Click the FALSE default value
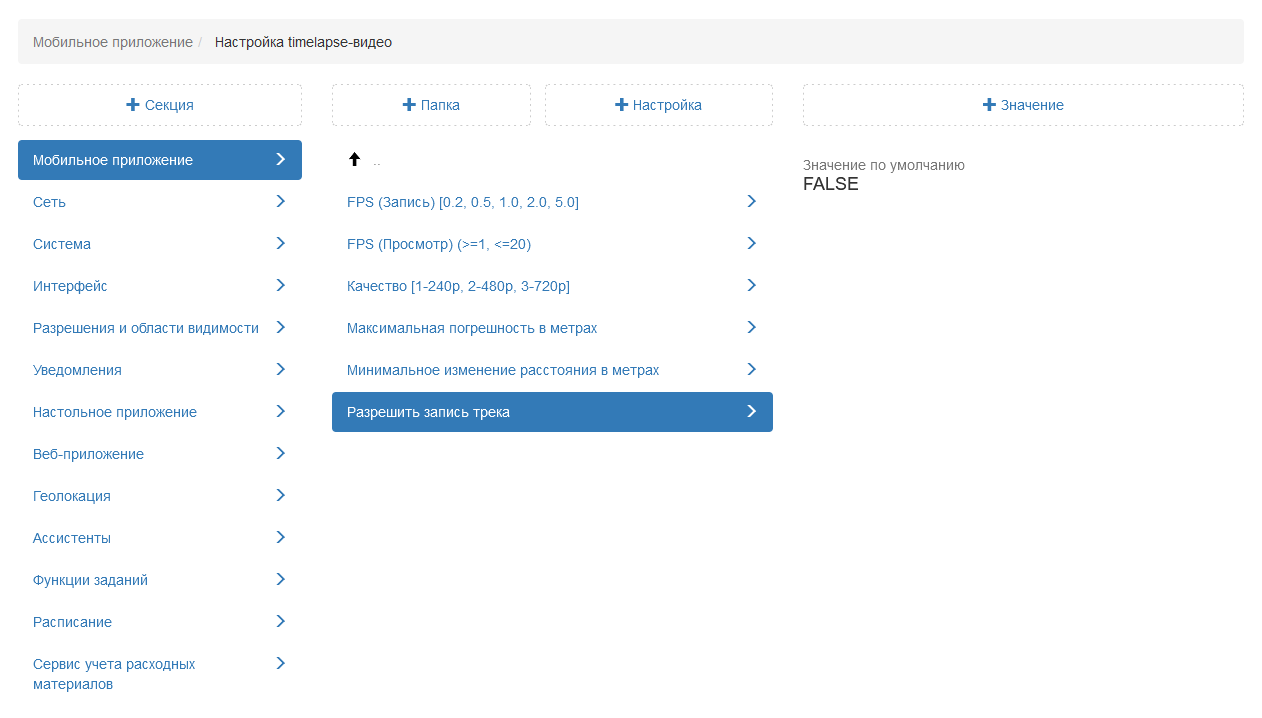 [830, 184]
